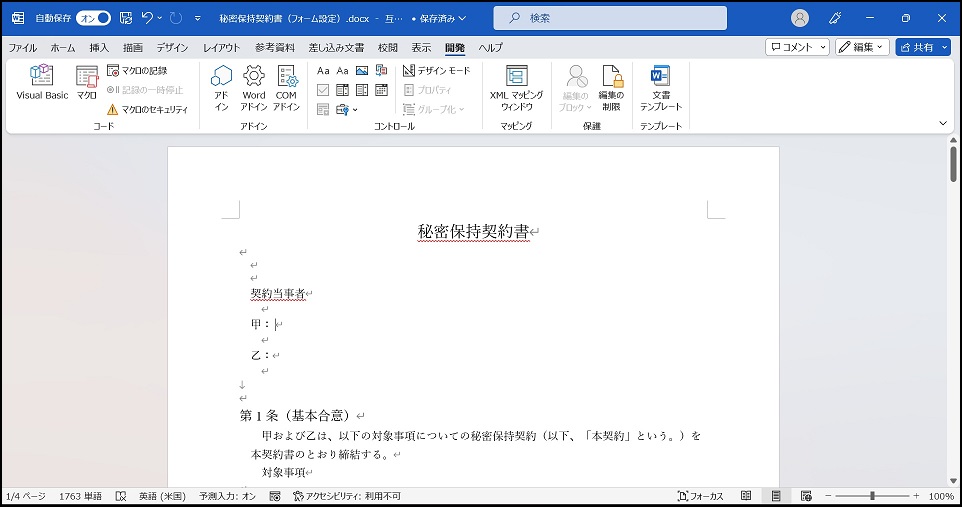Open the 編集 mode dropdown
Image resolution: width=962 pixels, height=507 pixels.
tap(862, 47)
